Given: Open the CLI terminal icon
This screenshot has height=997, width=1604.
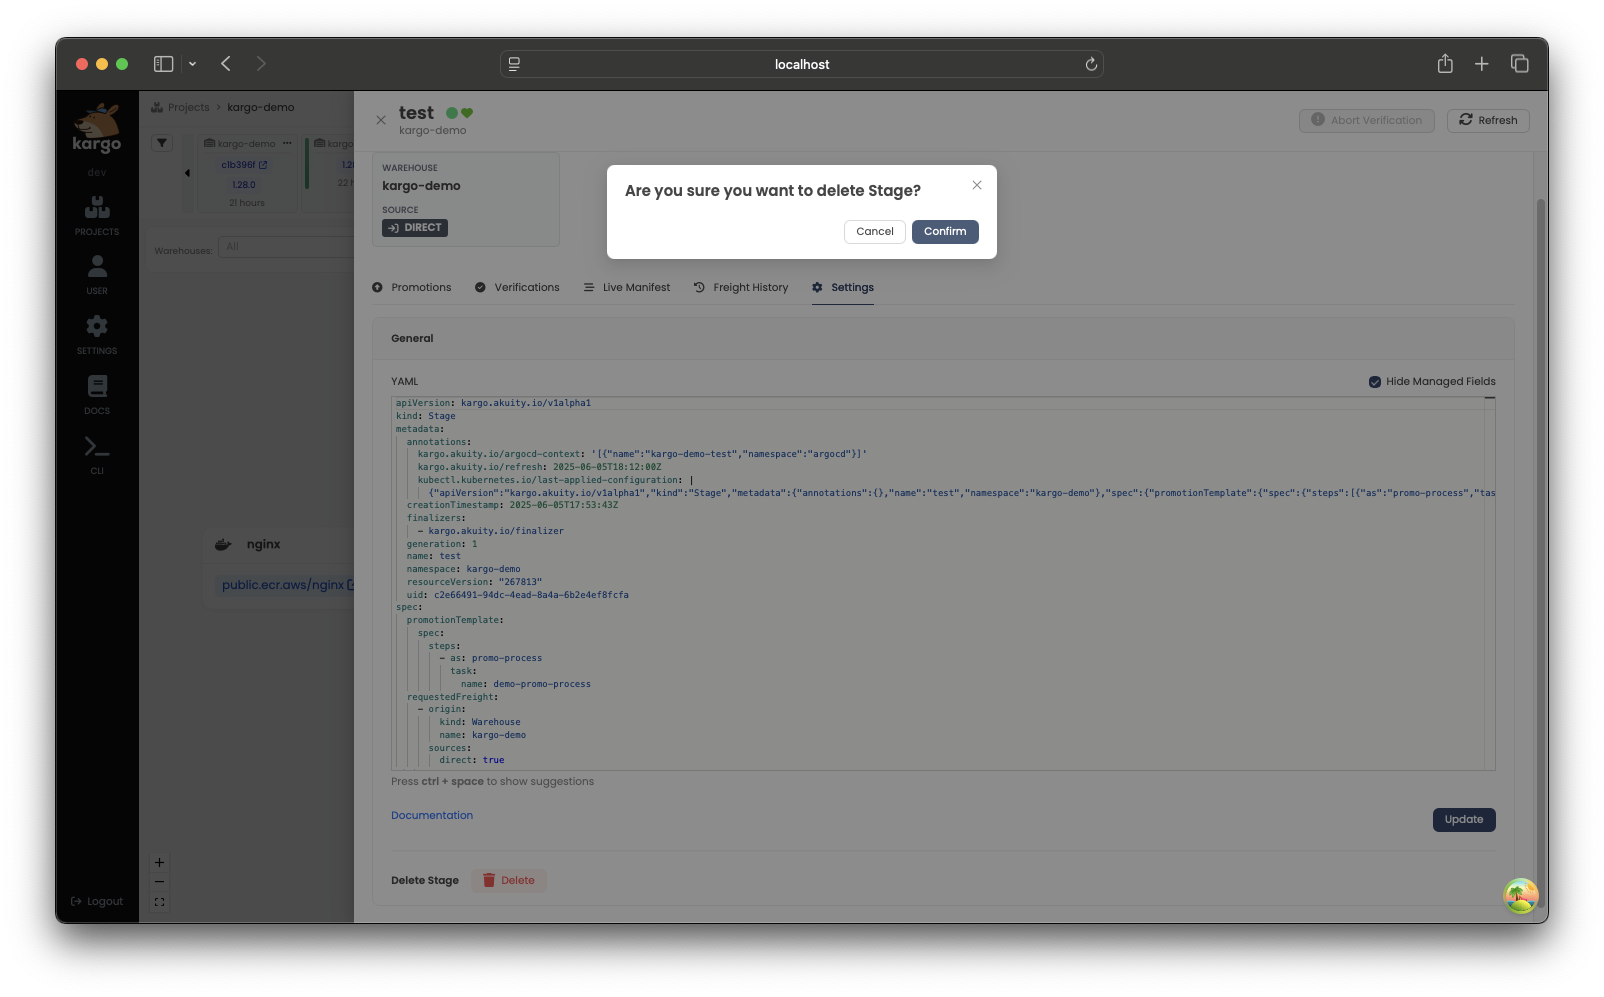Looking at the screenshot, I should [x=97, y=453].
